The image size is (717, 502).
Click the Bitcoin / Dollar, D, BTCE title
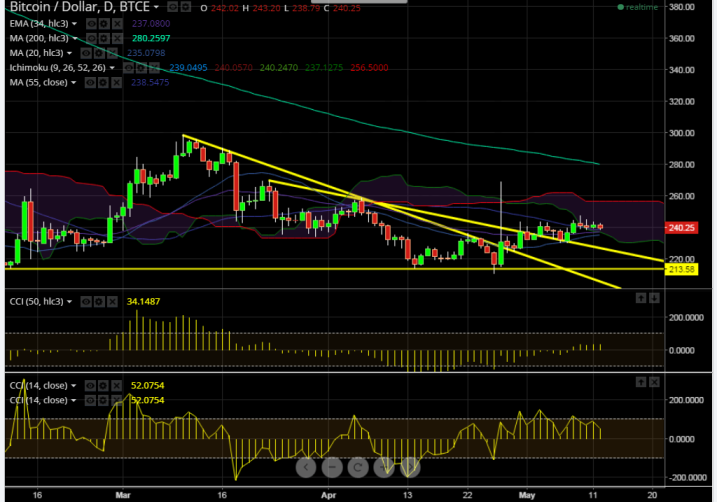pyautogui.click(x=80, y=7)
